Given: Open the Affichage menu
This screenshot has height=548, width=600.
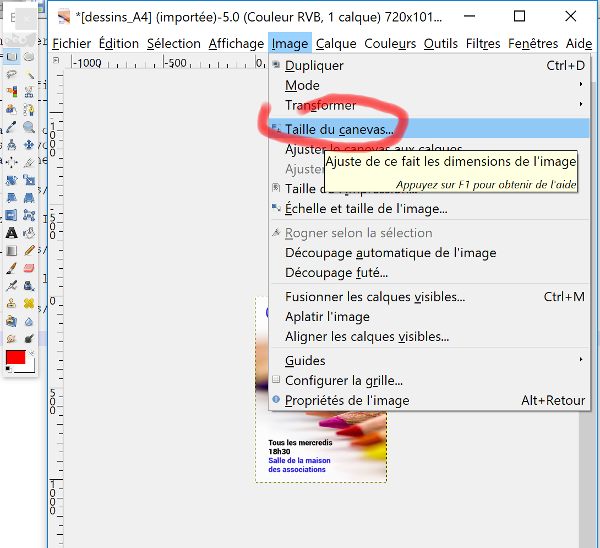Looking at the screenshot, I should [236, 44].
